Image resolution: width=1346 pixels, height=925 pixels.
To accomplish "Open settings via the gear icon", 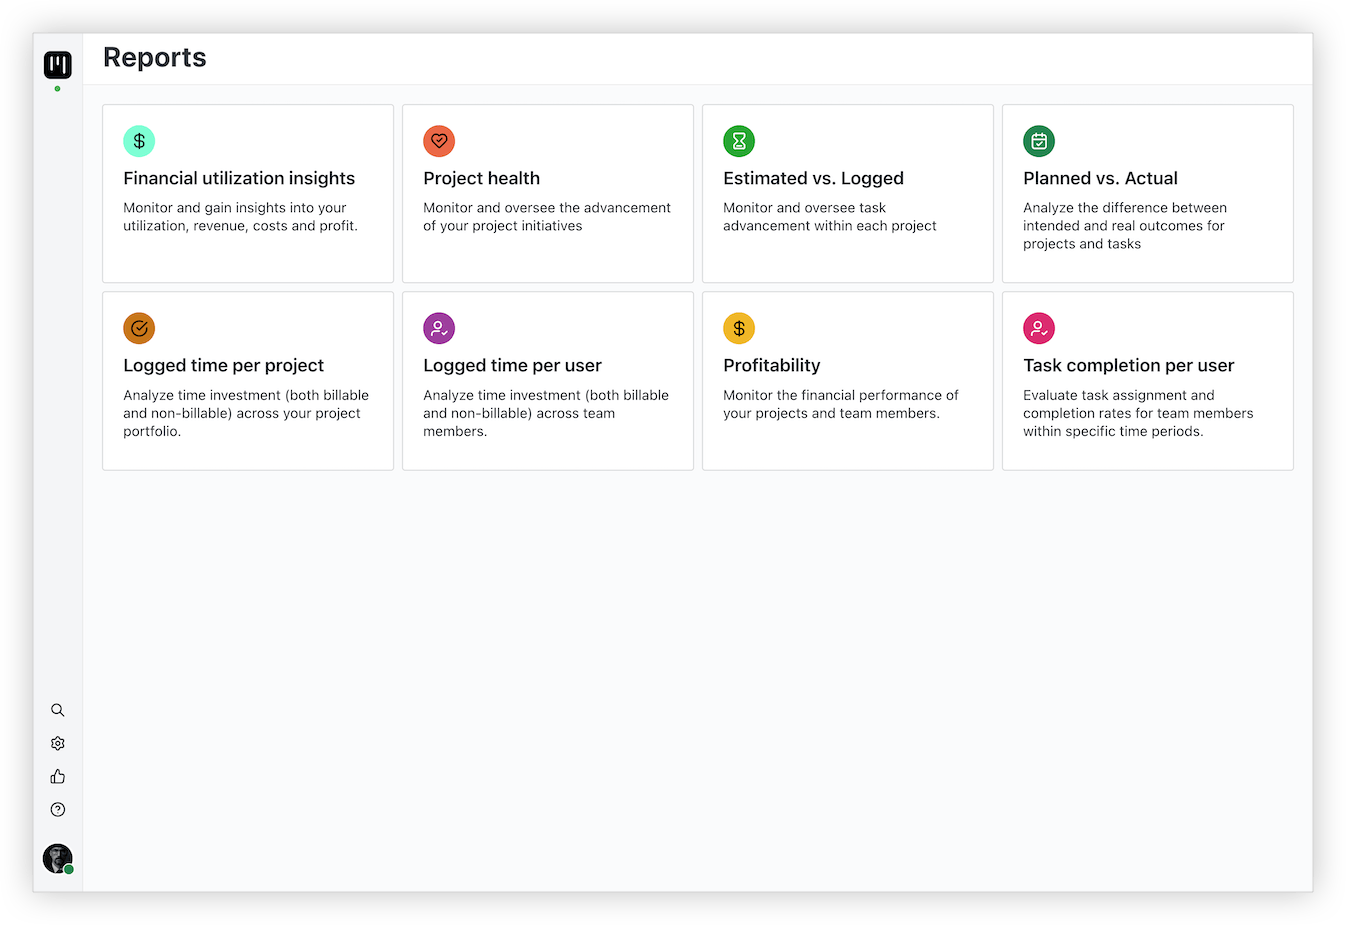I will tap(58, 743).
